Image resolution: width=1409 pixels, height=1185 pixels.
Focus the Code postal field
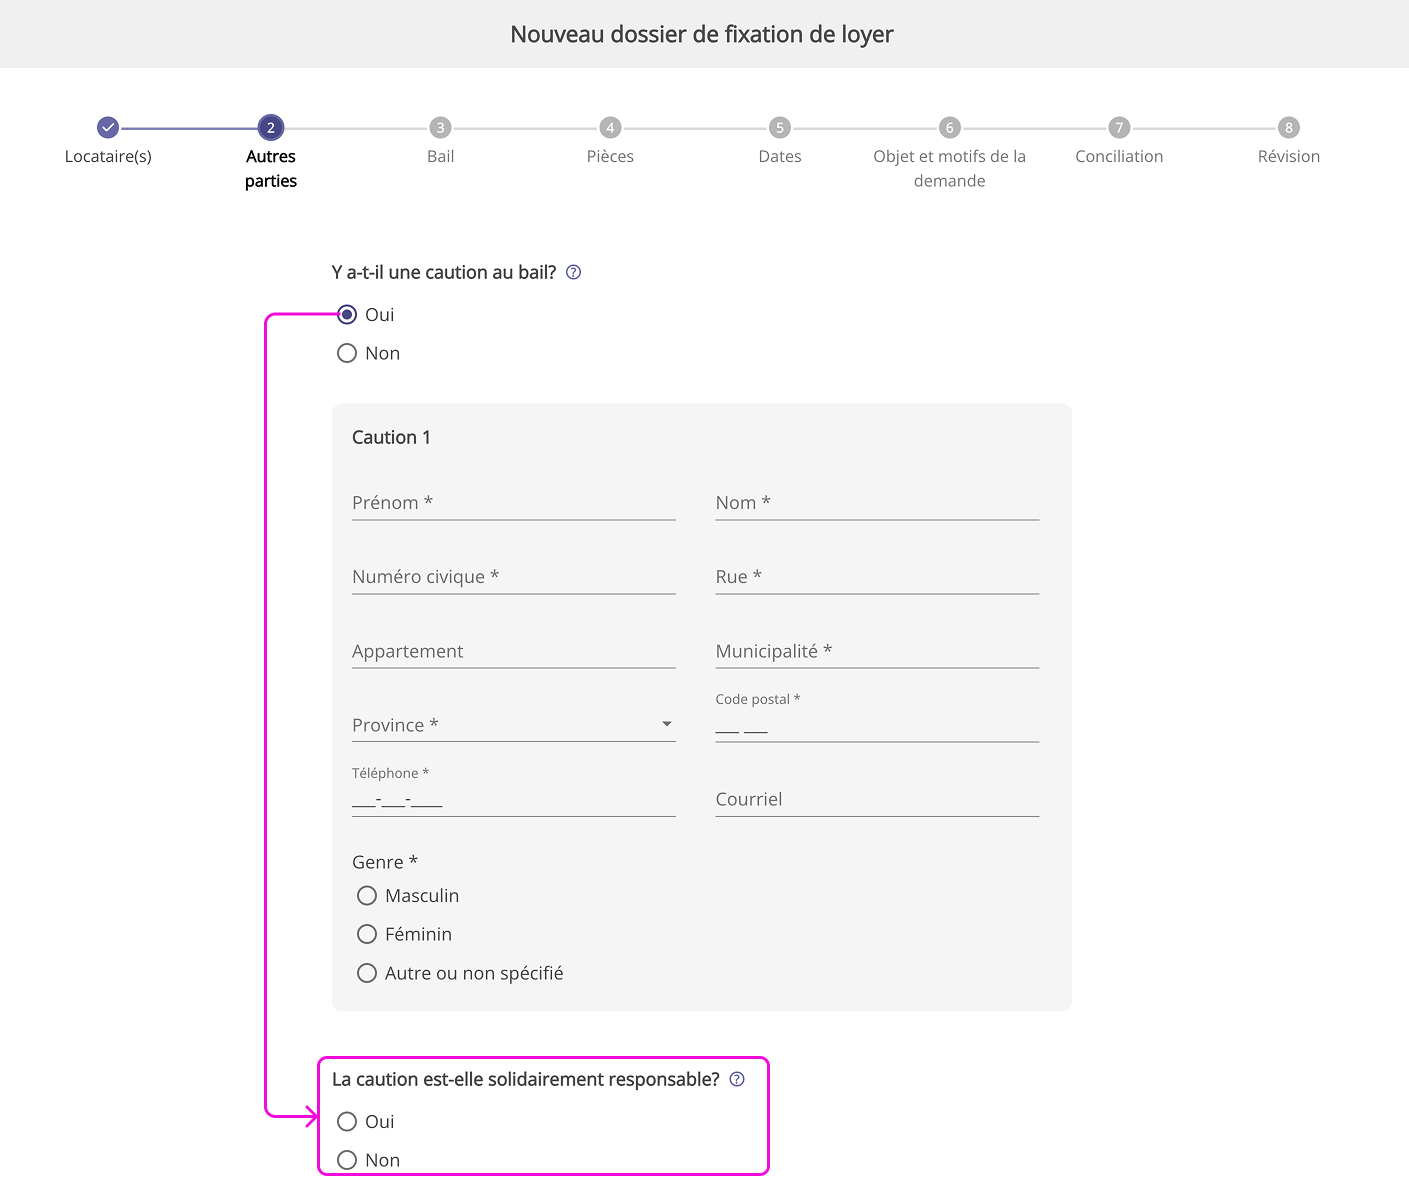pyautogui.click(x=876, y=727)
